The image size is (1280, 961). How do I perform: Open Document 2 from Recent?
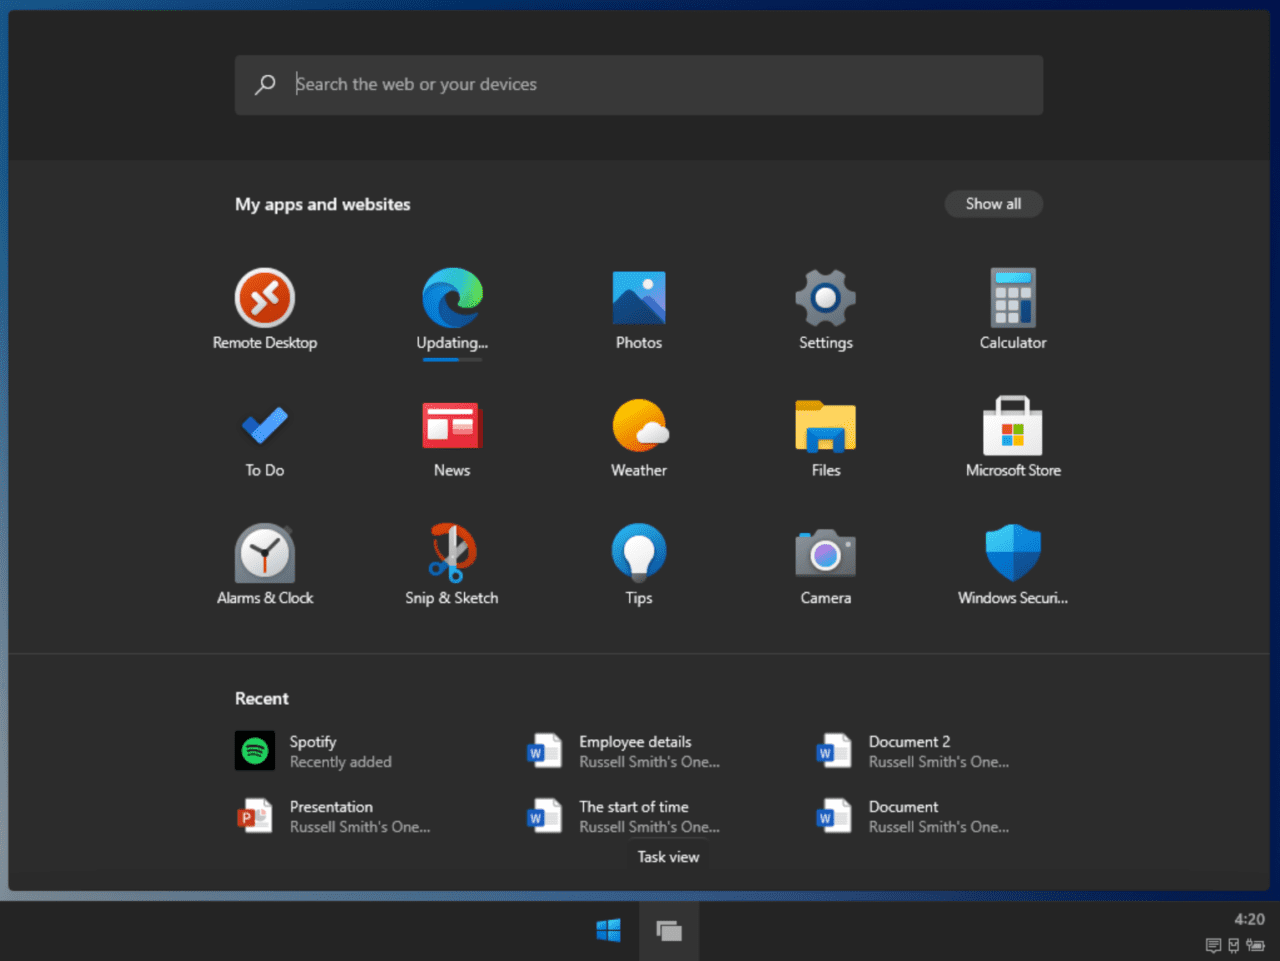click(x=913, y=751)
